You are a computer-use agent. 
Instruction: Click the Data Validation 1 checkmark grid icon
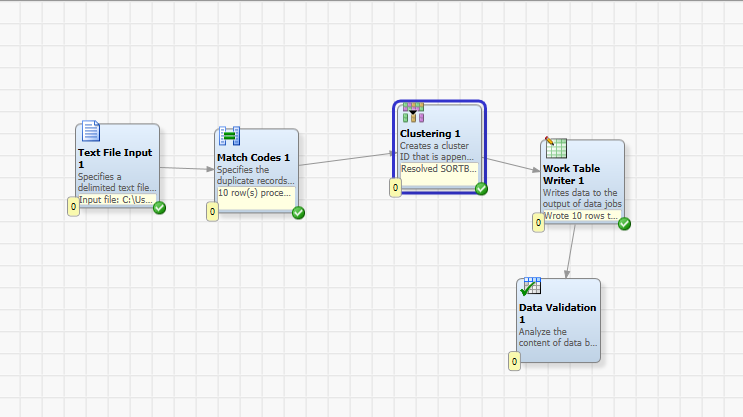pos(530,286)
